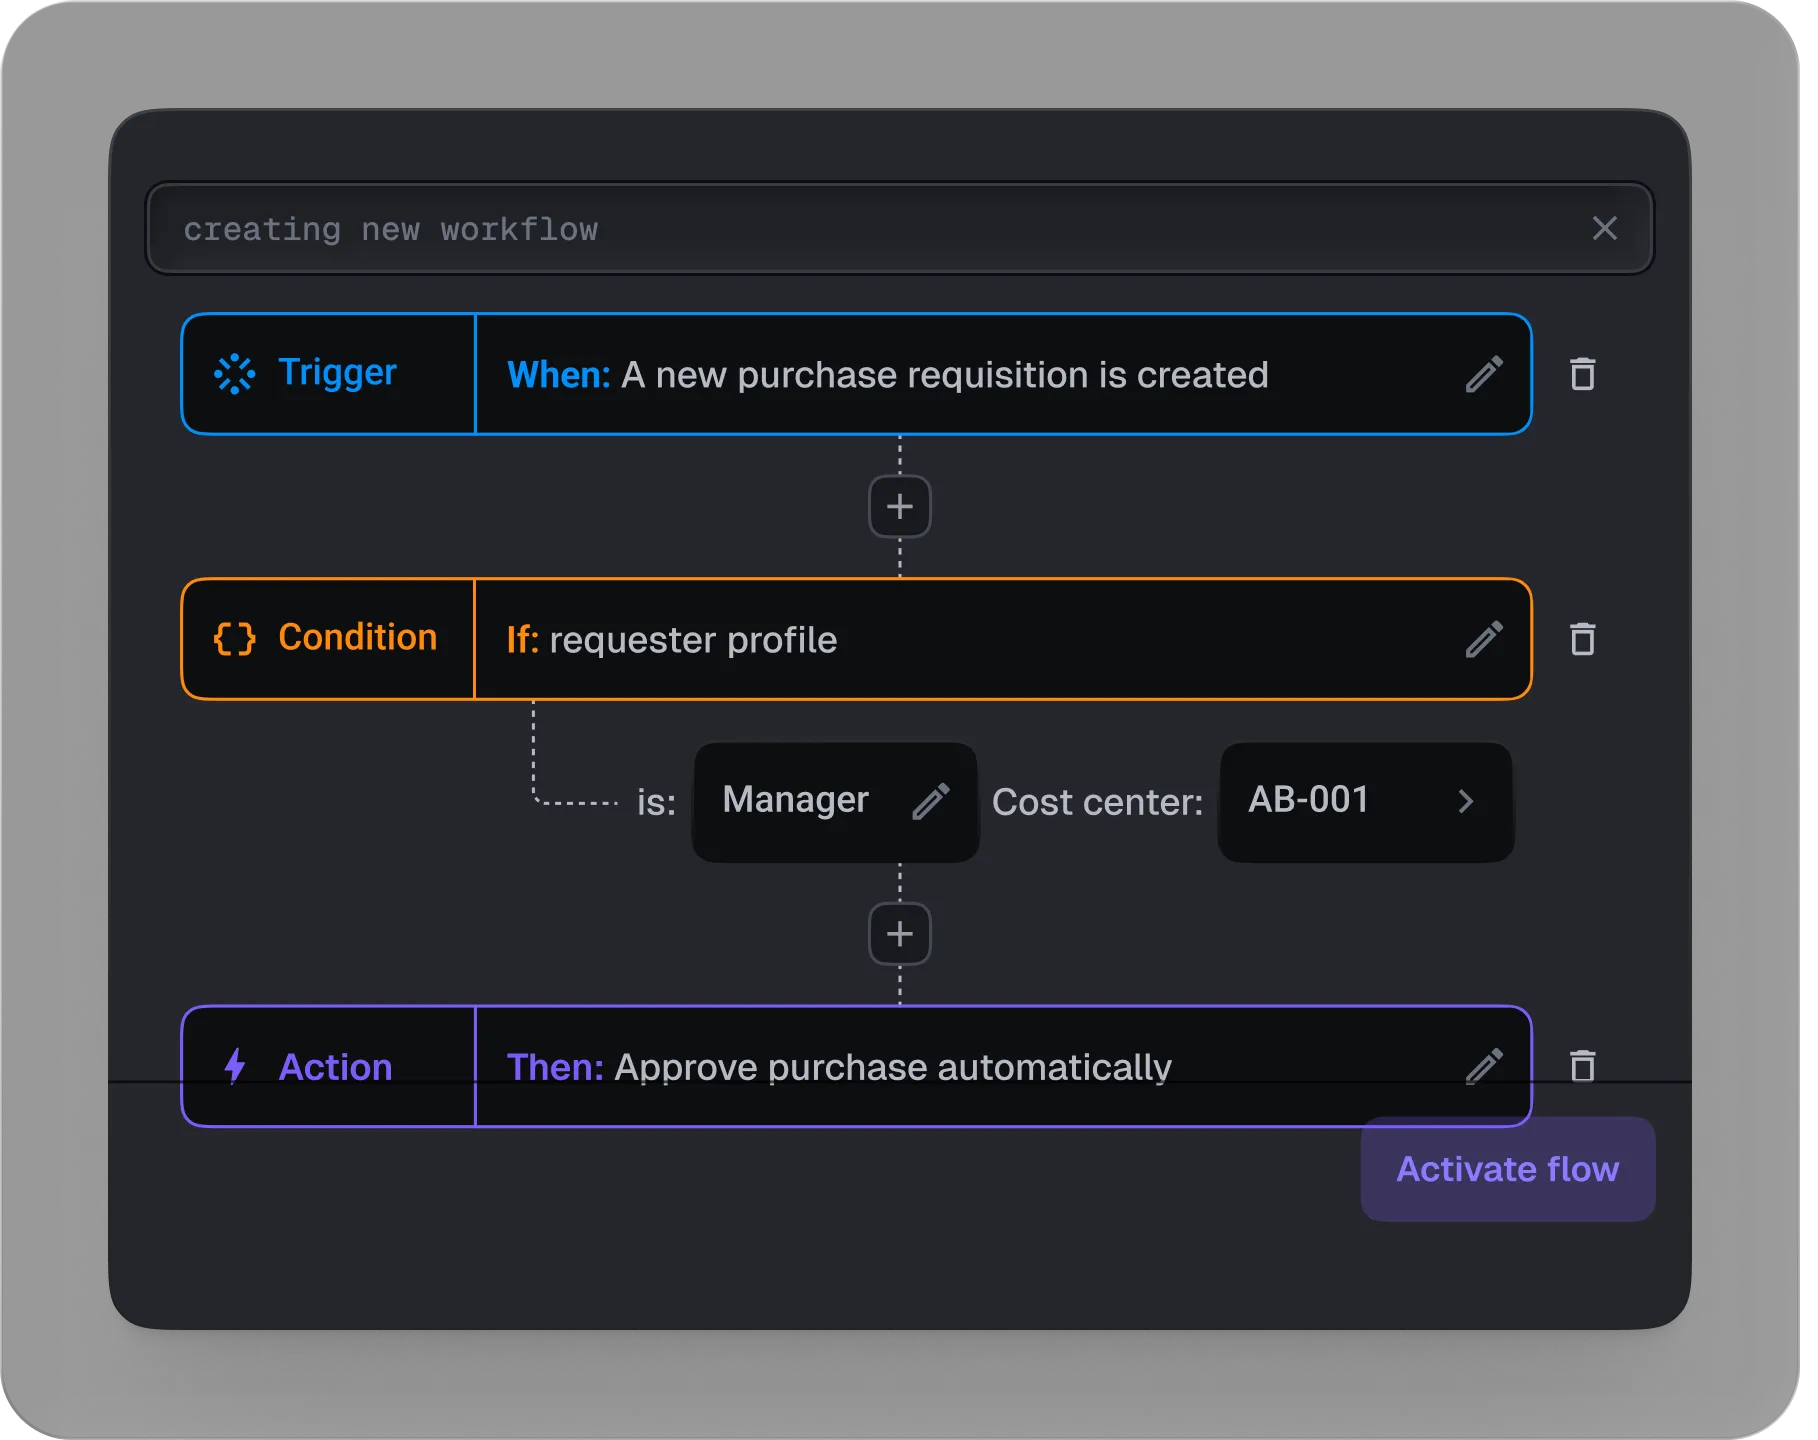The width and height of the screenshot is (1818, 1440).
Task: Click the AB-001 value text
Action: (1308, 800)
